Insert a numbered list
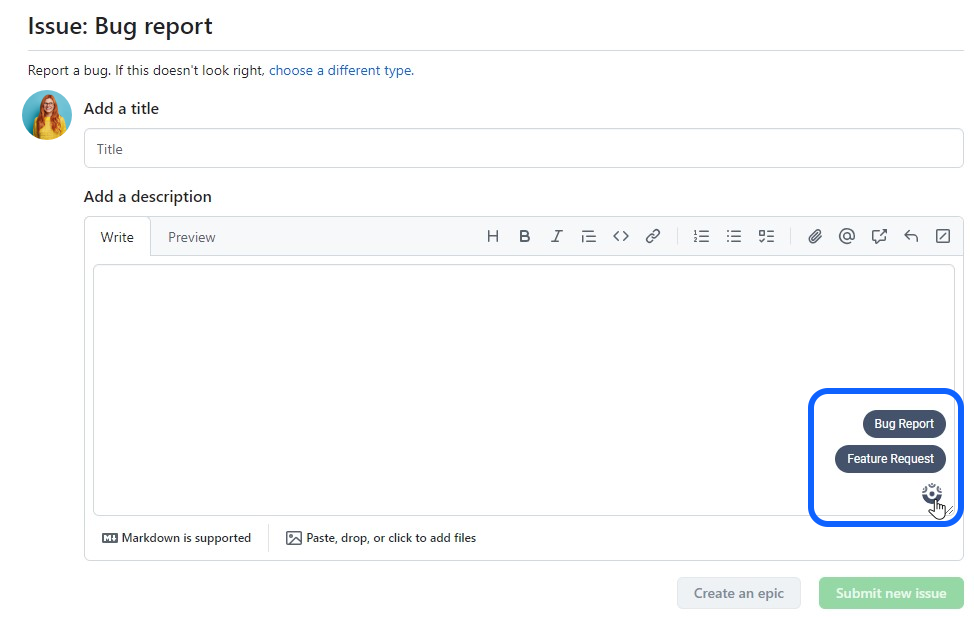The width and height of the screenshot is (974, 617). (701, 237)
